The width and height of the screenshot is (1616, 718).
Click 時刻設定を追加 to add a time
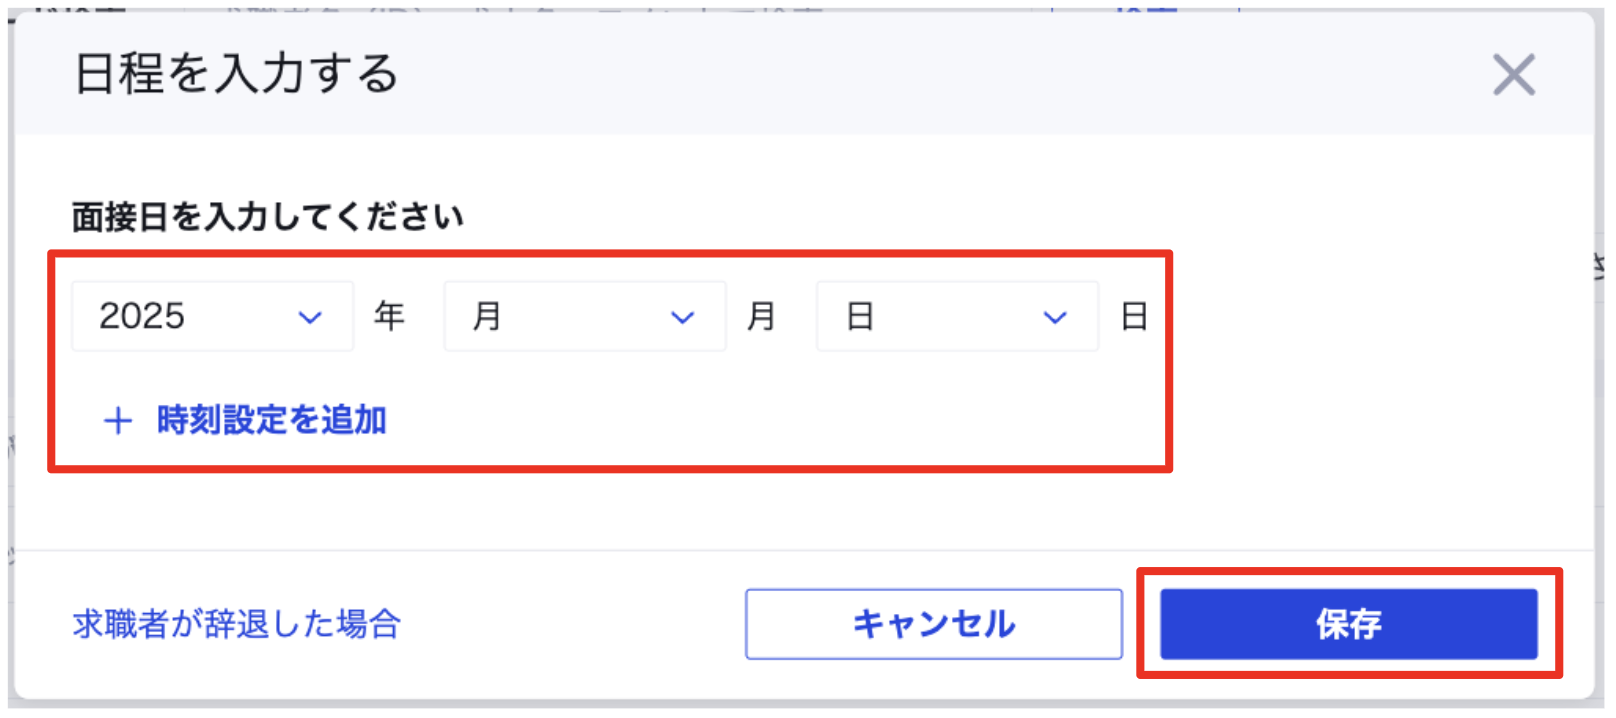pos(273,420)
